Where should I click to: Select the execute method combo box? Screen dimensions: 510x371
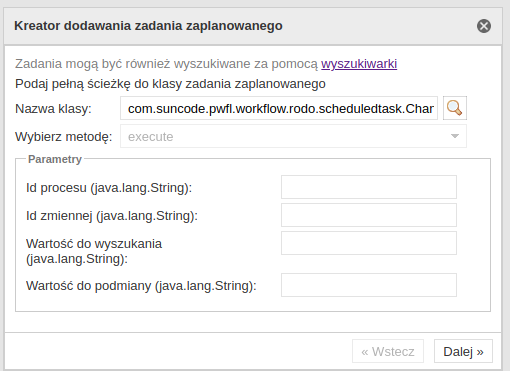tap(293, 136)
